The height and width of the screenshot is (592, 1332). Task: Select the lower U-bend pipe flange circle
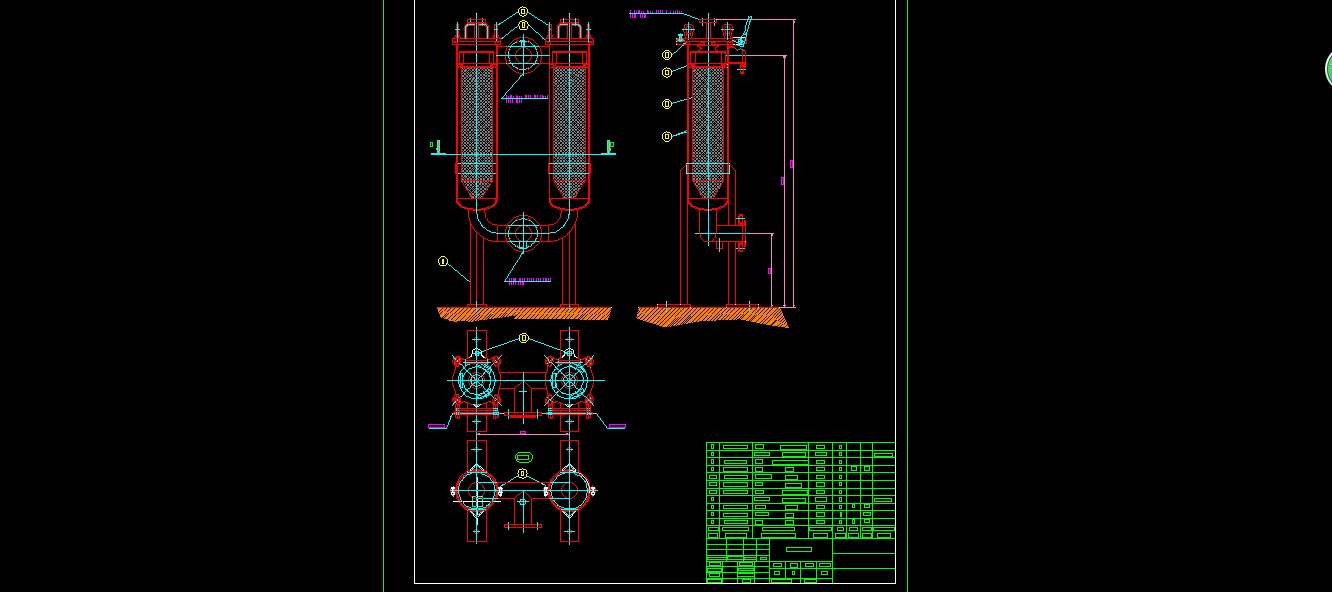[x=523, y=233]
